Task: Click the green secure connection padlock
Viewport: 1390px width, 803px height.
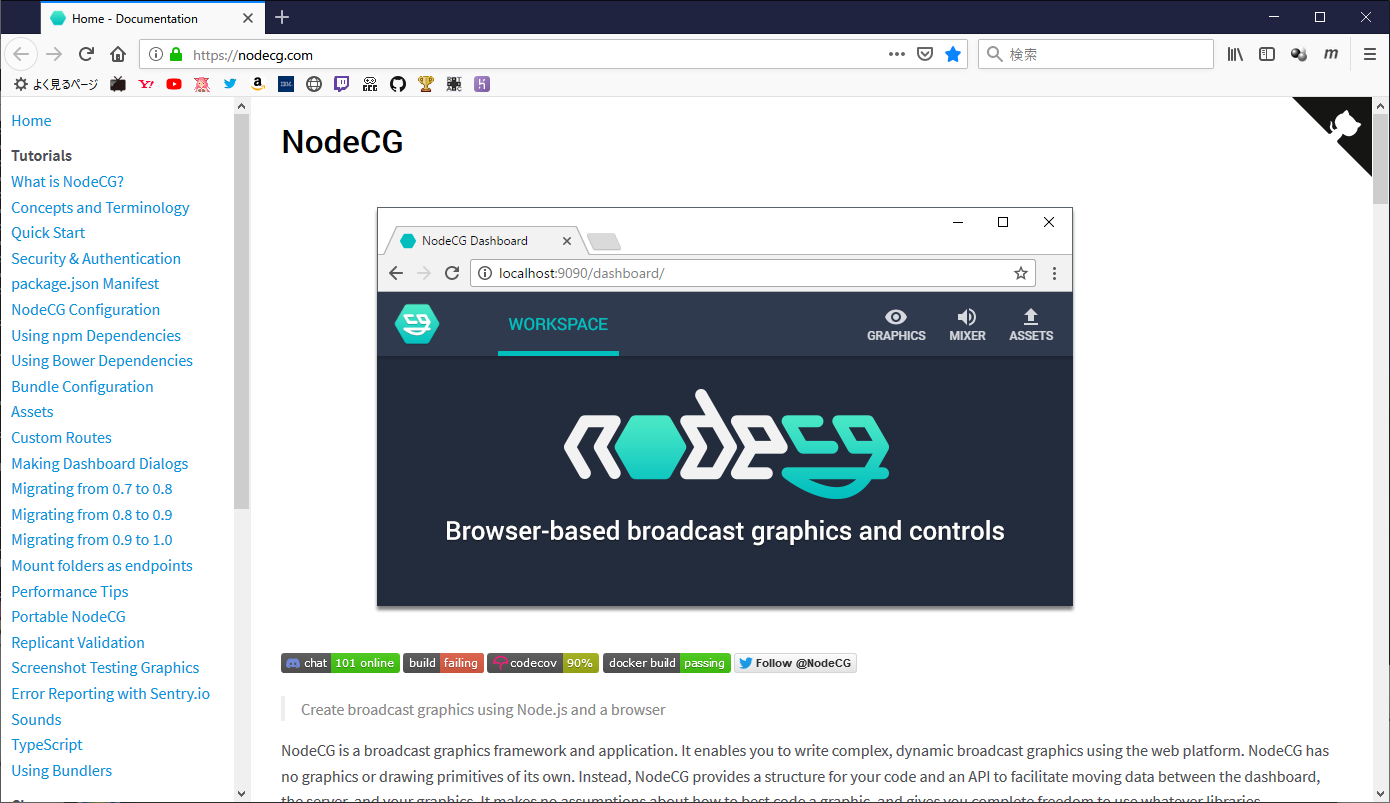Action: pos(176,55)
